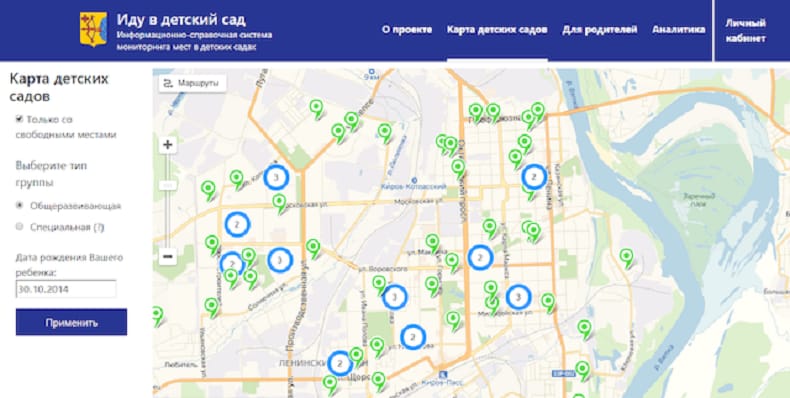
Task: Click the map zoom slider handle
Action: [x=168, y=185]
